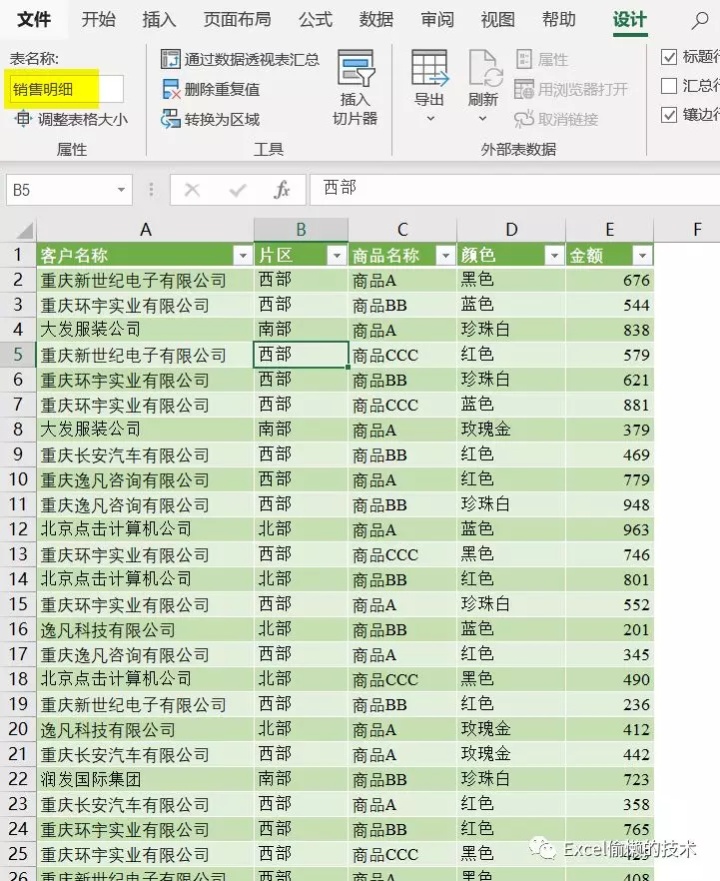Screen dimensions: 720x881
Task: Click the search magnifier icon in ribbon
Action: [699, 21]
